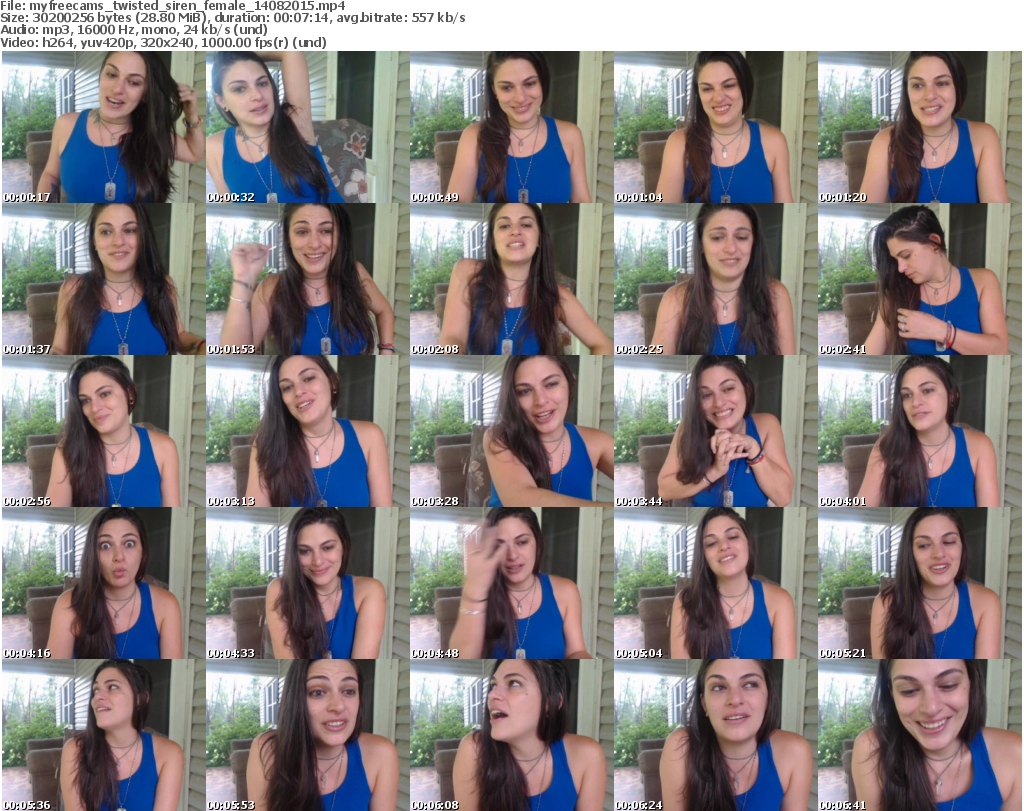
Task: Pick the frame at 00:01:53
Action: [x=308, y=279]
